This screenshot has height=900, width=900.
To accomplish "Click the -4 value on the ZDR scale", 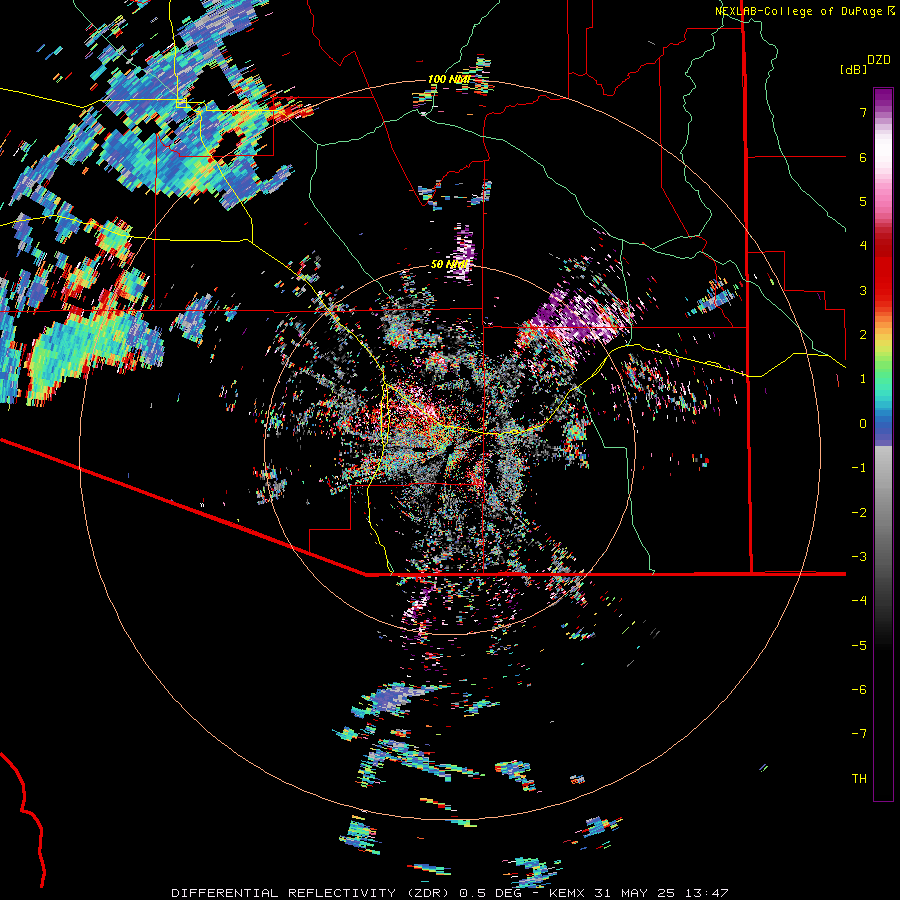I will pyautogui.click(x=859, y=601).
